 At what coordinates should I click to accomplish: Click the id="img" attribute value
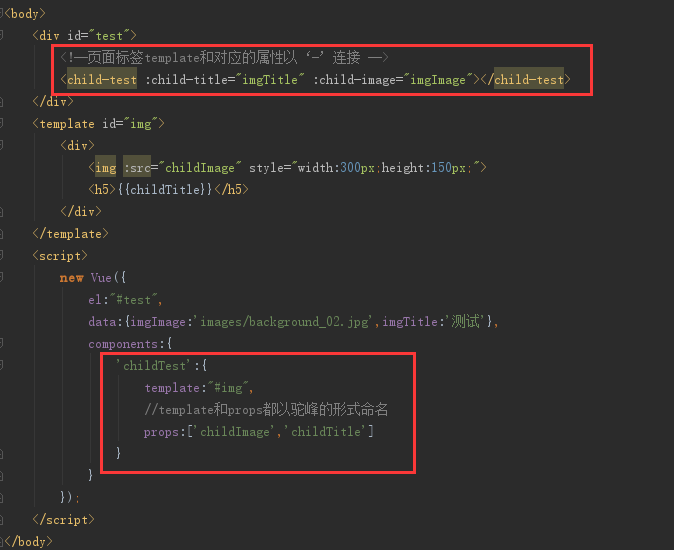[x=141, y=124]
